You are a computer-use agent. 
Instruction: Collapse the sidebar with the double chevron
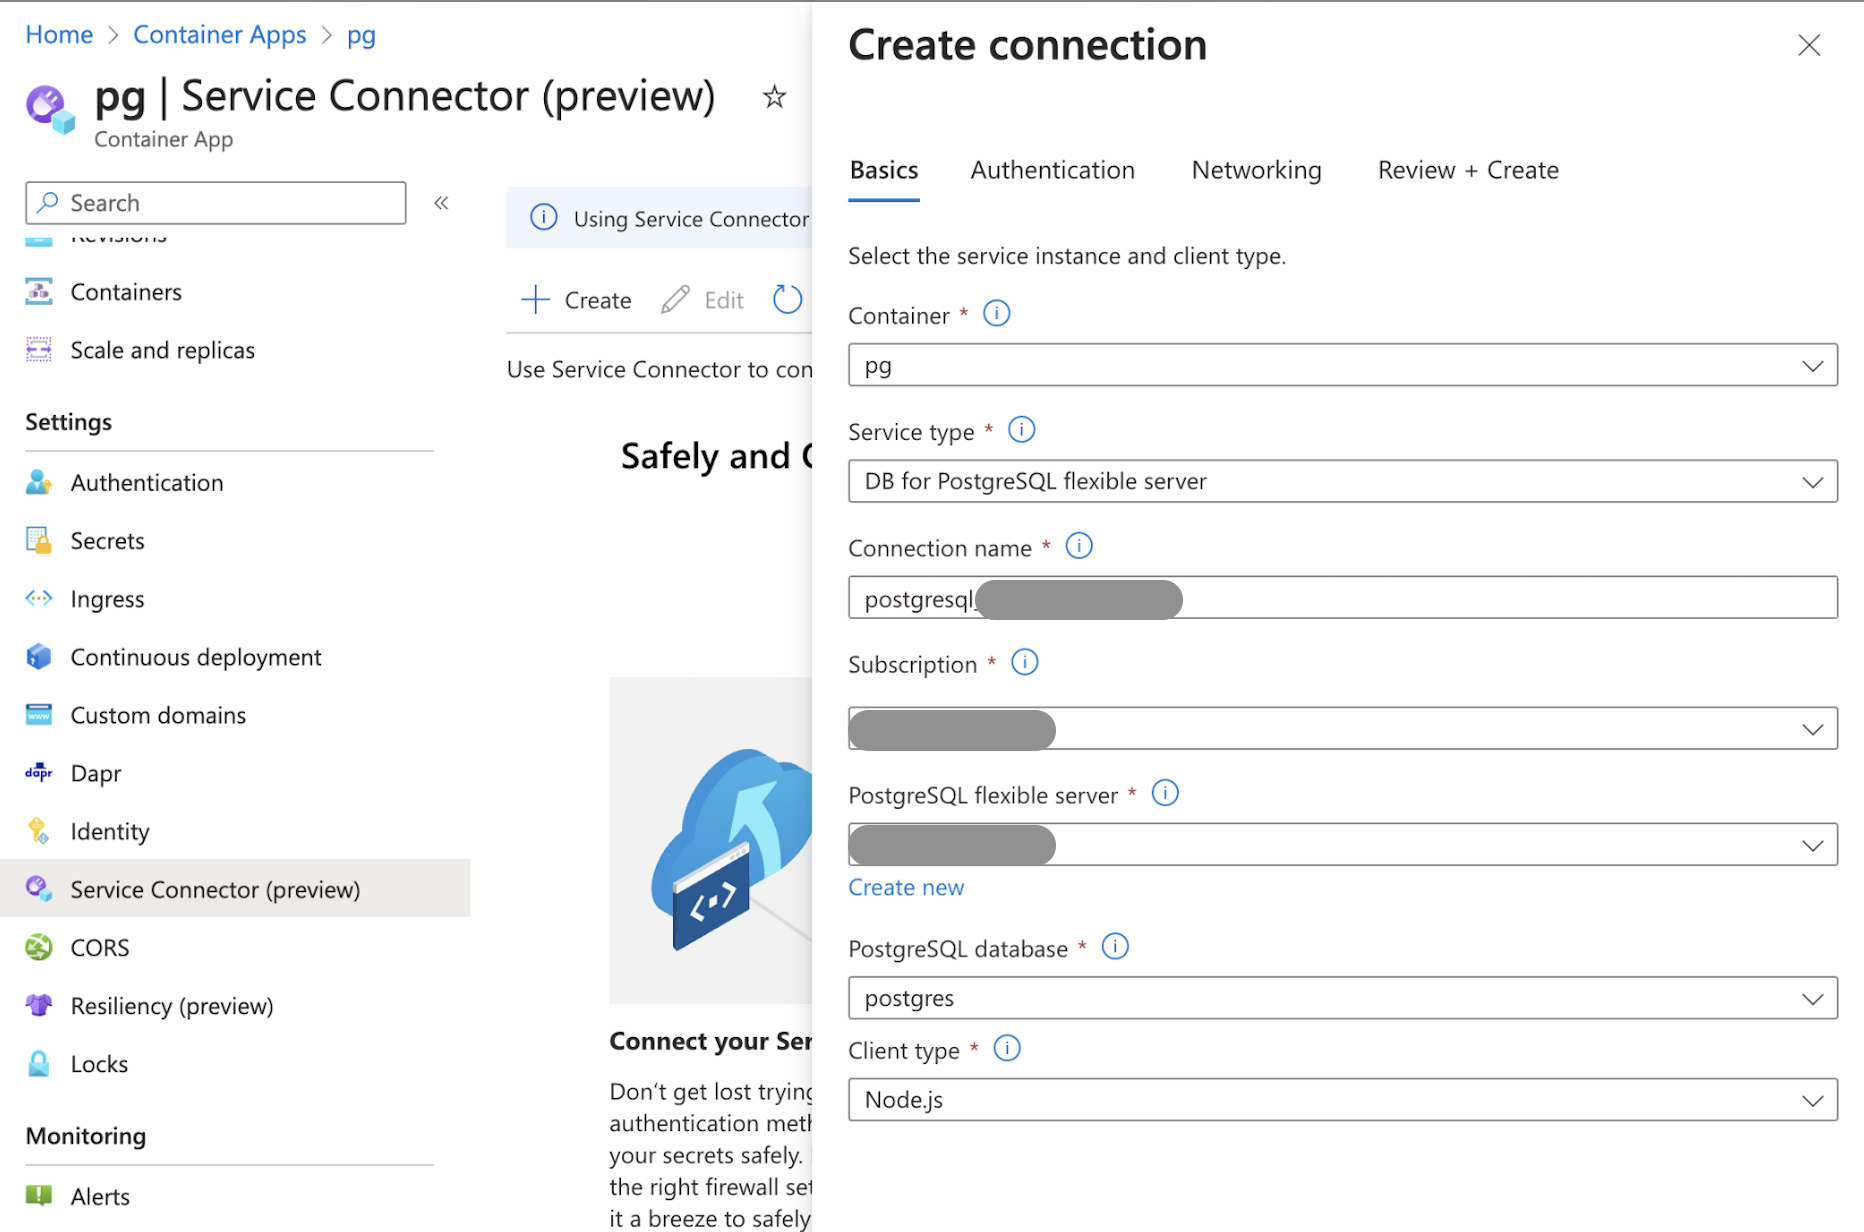click(441, 203)
